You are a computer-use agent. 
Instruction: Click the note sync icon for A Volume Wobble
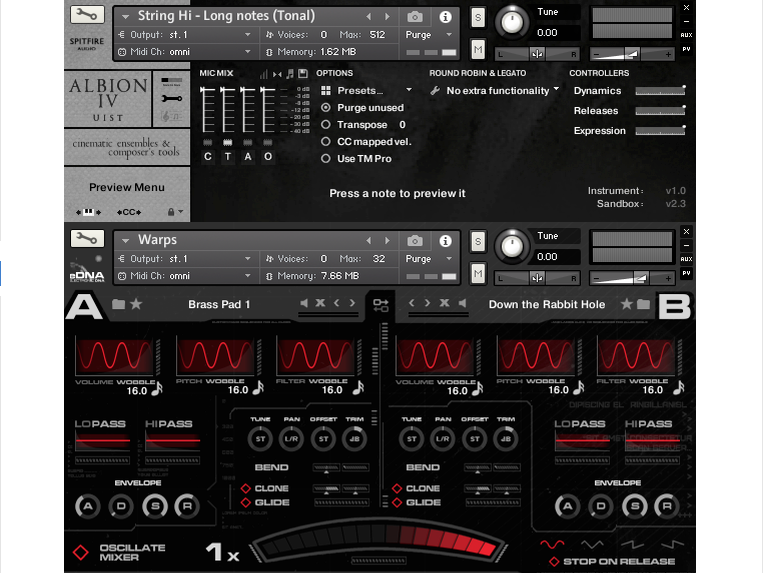pos(157,388)
